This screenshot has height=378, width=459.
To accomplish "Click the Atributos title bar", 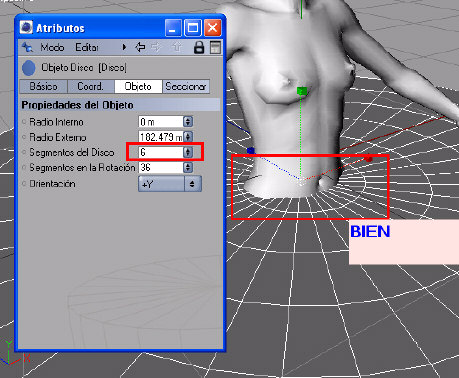I will click(120, 28).
